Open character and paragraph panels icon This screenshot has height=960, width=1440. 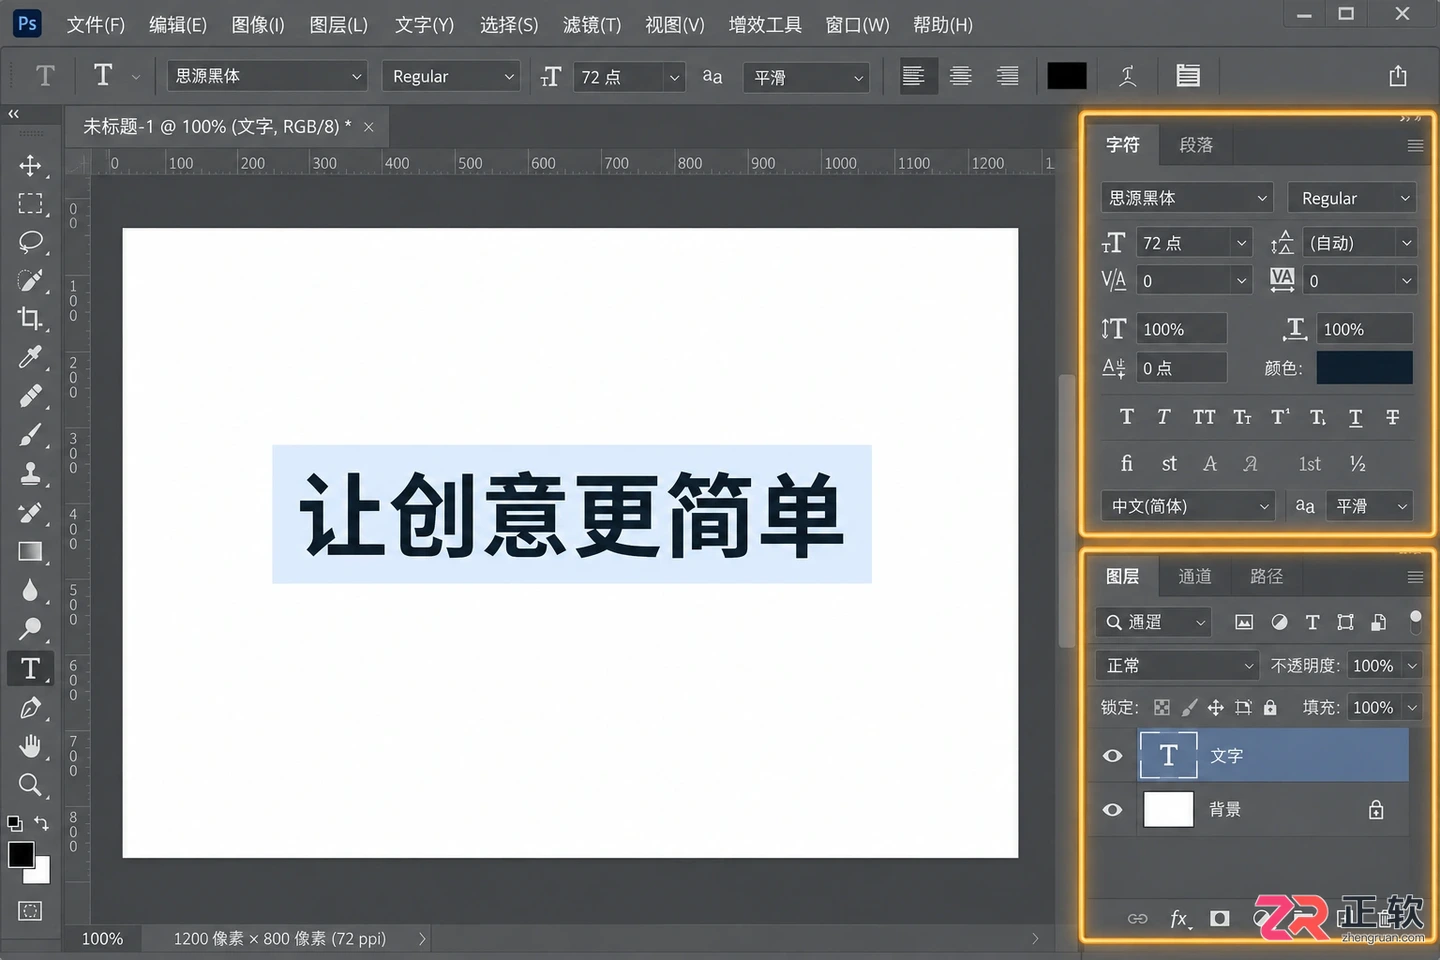point(1188,76)
